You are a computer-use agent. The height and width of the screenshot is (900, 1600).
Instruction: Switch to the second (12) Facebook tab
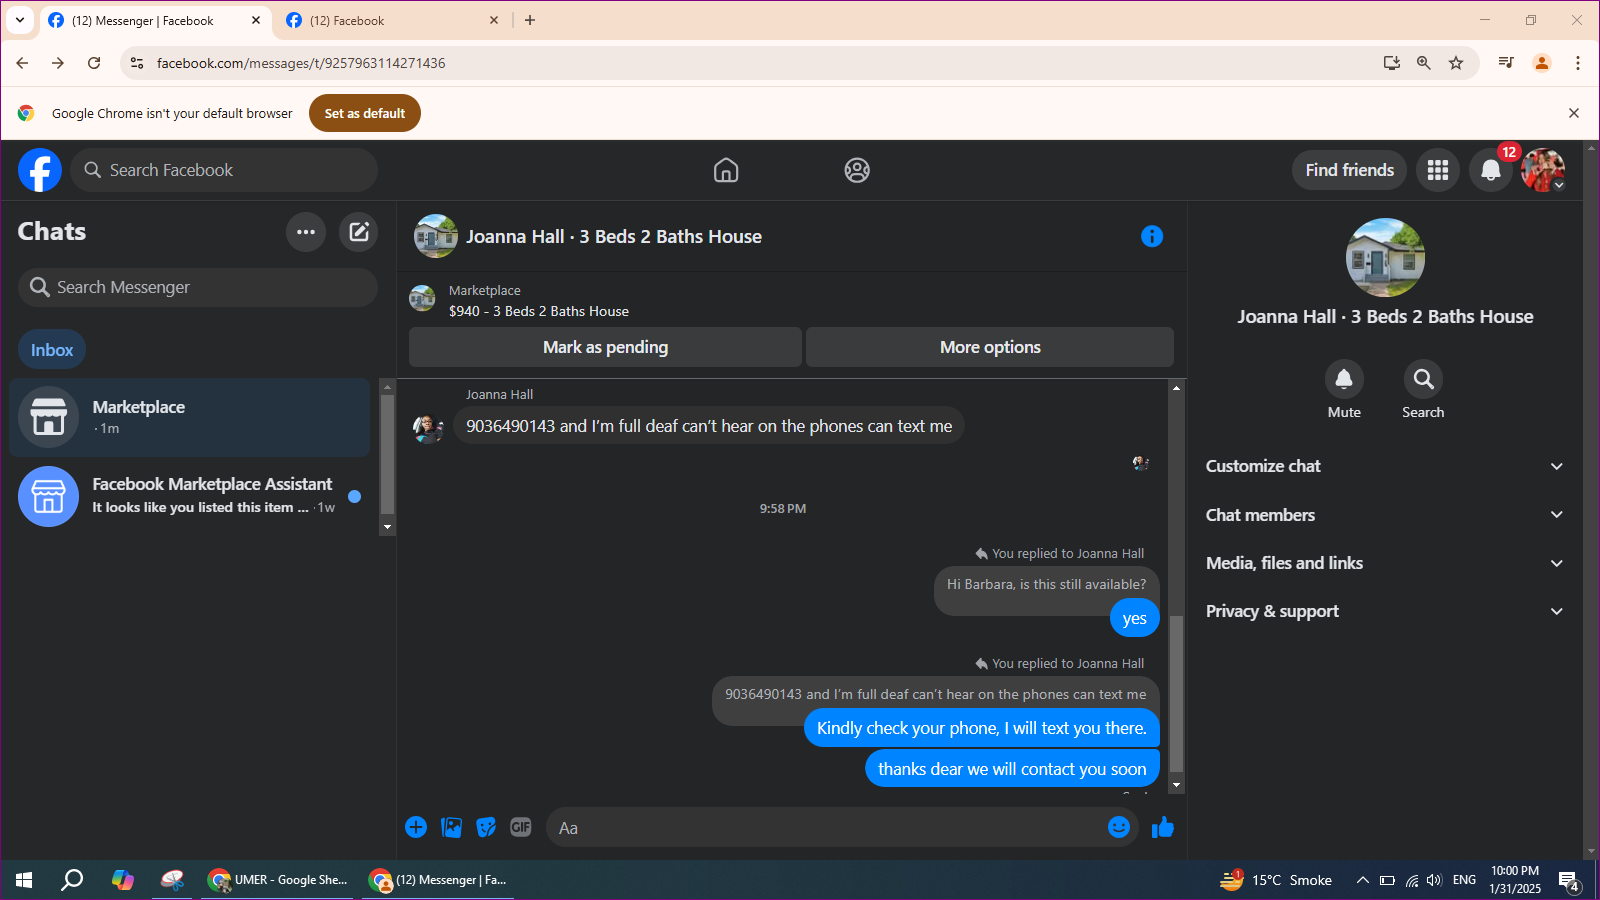coord(392,20)
